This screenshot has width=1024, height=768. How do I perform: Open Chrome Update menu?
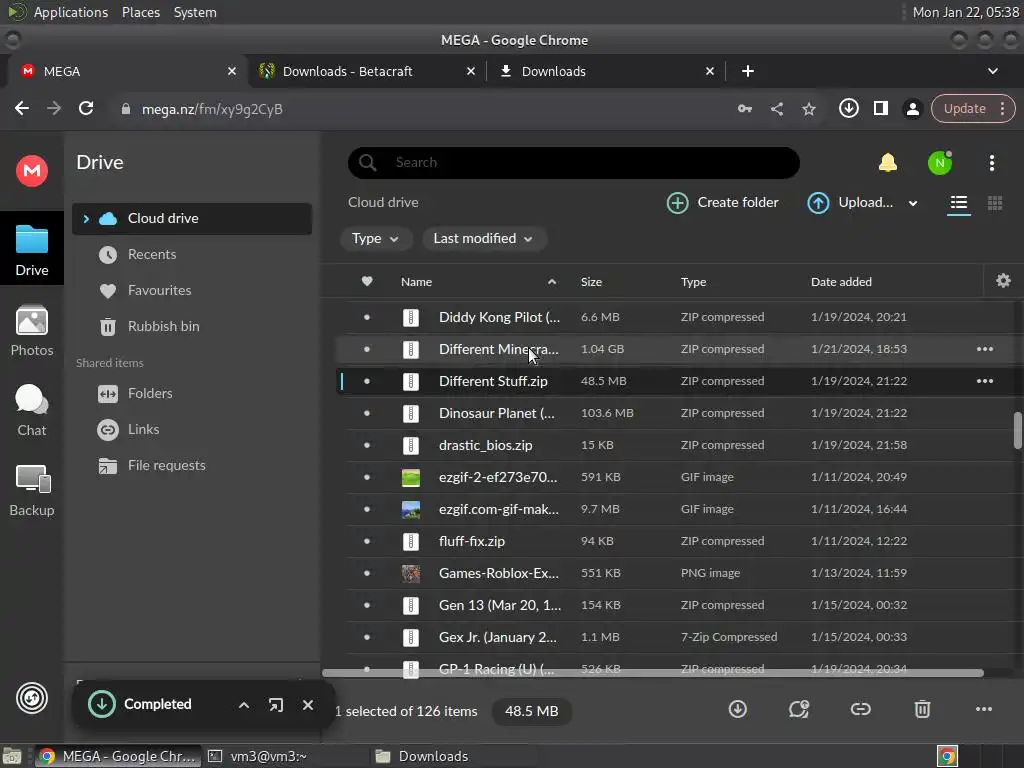(972, 108)
